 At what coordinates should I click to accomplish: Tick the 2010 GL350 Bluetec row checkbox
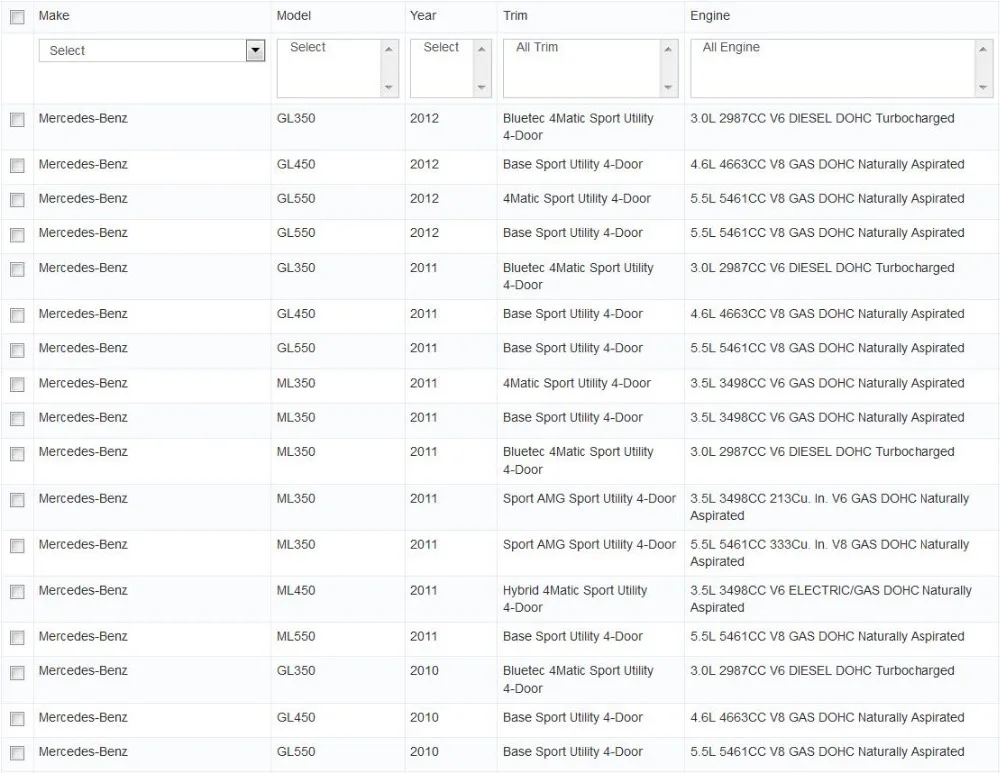click(17, 673)
